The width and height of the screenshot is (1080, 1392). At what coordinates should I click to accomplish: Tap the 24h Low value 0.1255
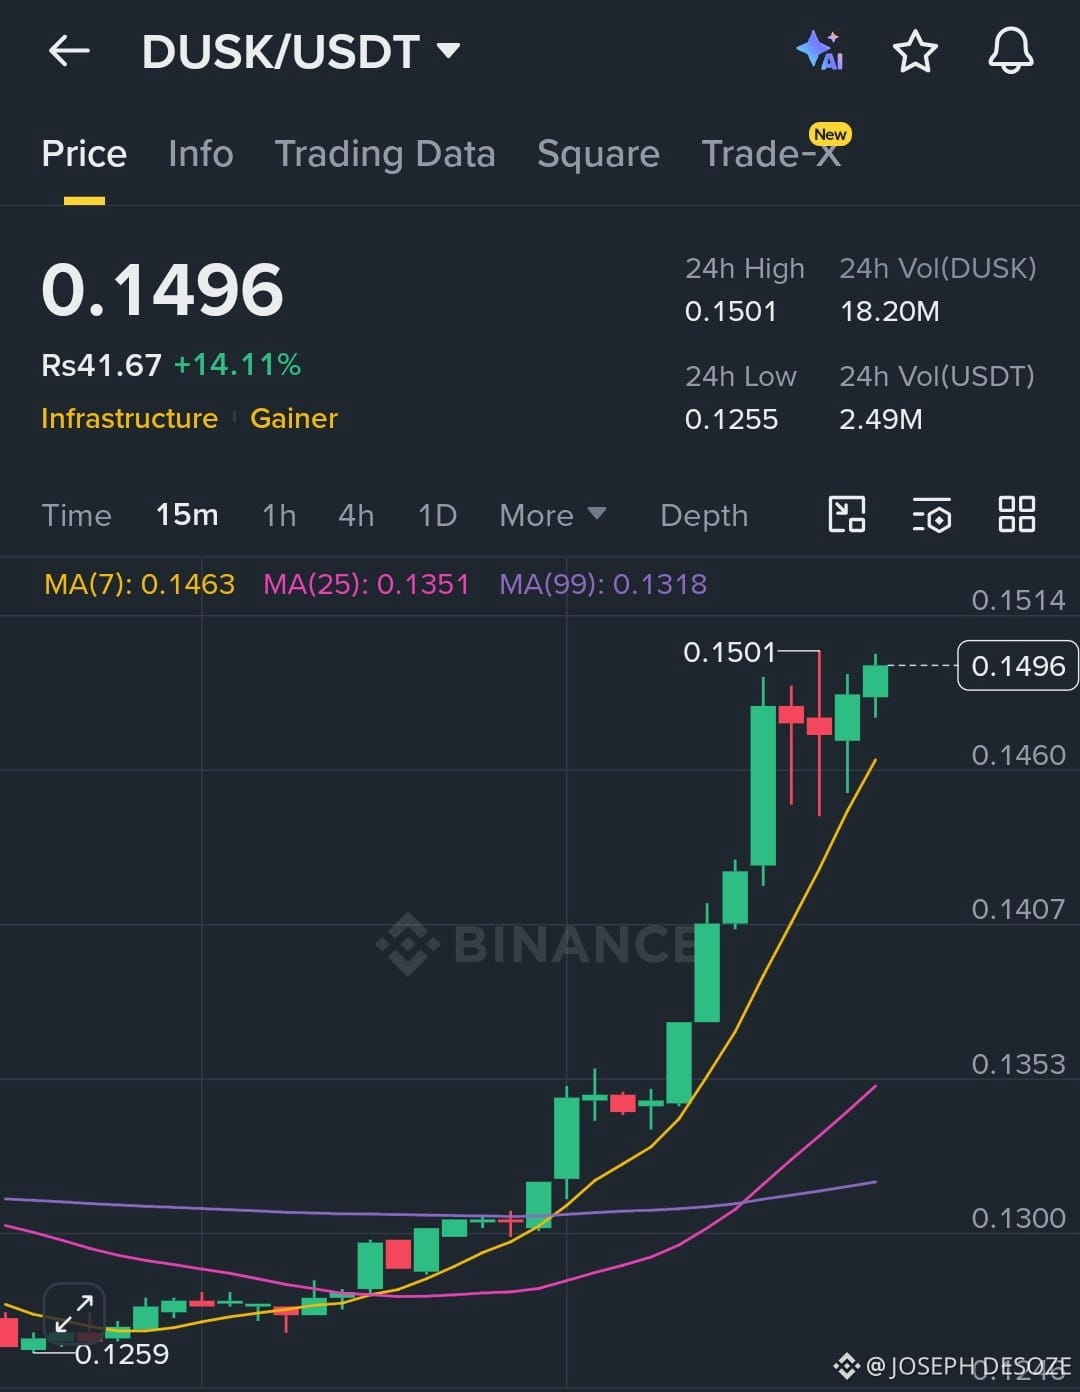pyautogui.click(x=731, y=419)
